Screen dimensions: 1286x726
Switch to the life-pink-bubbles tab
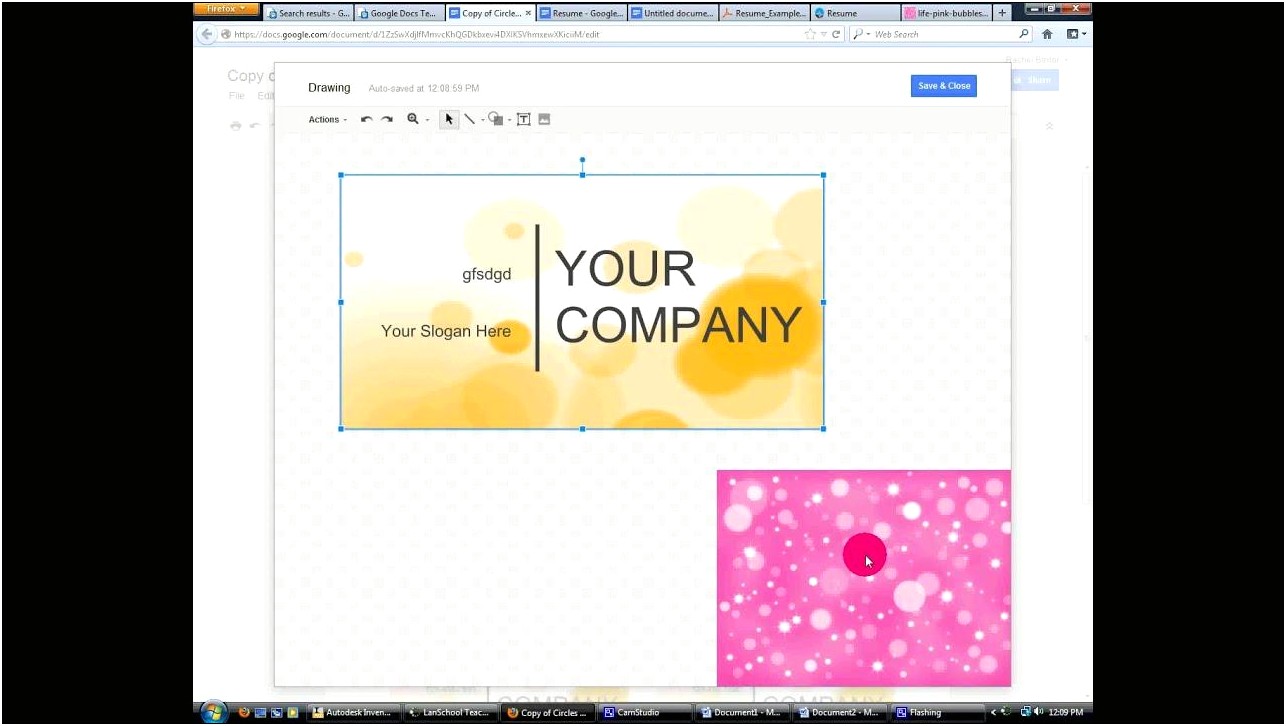point(946,13)
